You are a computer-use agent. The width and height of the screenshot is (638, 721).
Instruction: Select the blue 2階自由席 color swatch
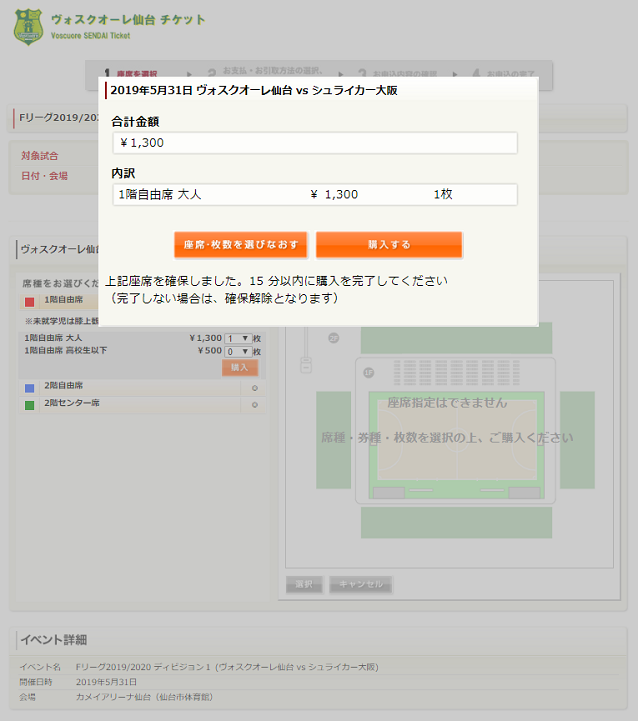29,388
